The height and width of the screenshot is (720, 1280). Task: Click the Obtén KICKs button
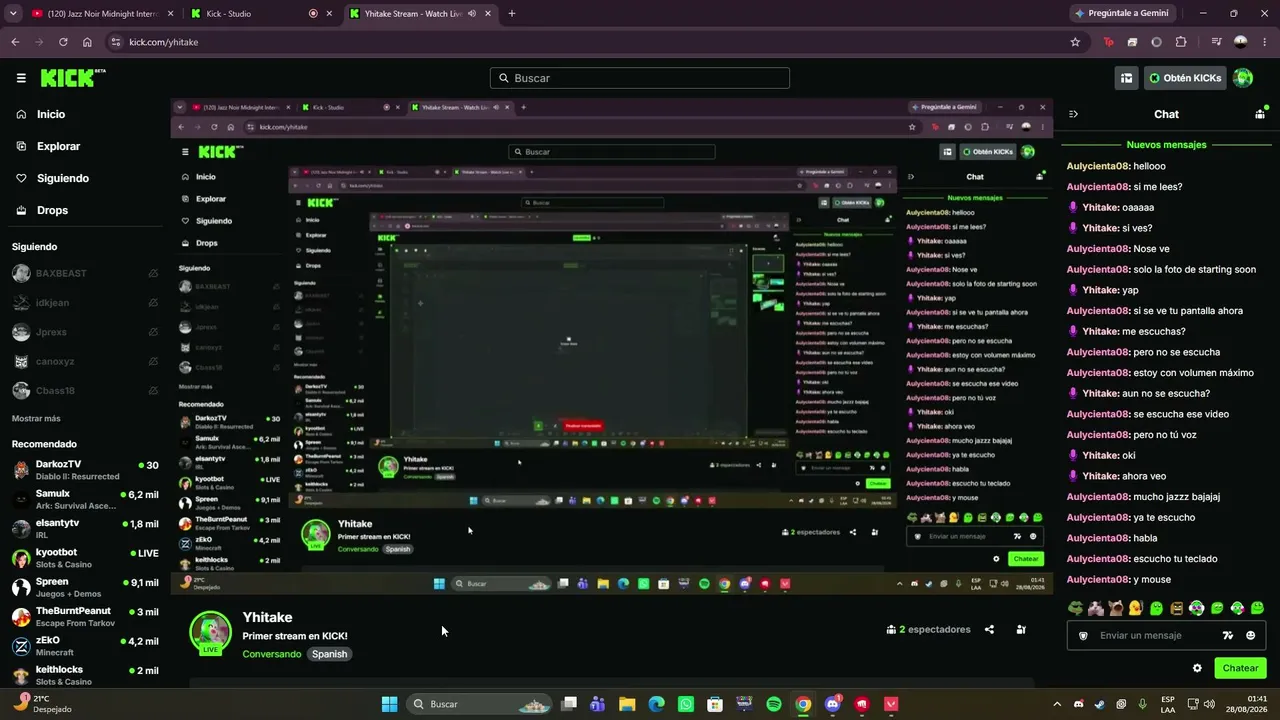point(1185,78)
